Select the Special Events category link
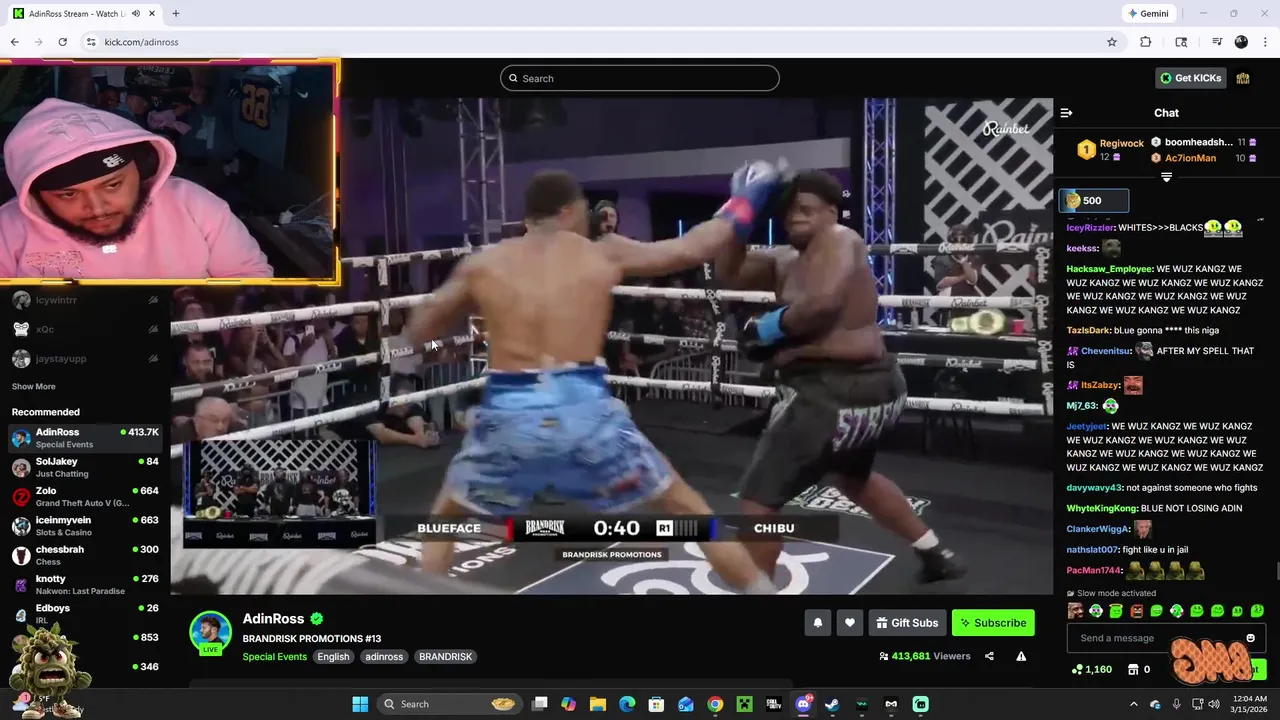 pyautogui.click(x=274, y=657)
